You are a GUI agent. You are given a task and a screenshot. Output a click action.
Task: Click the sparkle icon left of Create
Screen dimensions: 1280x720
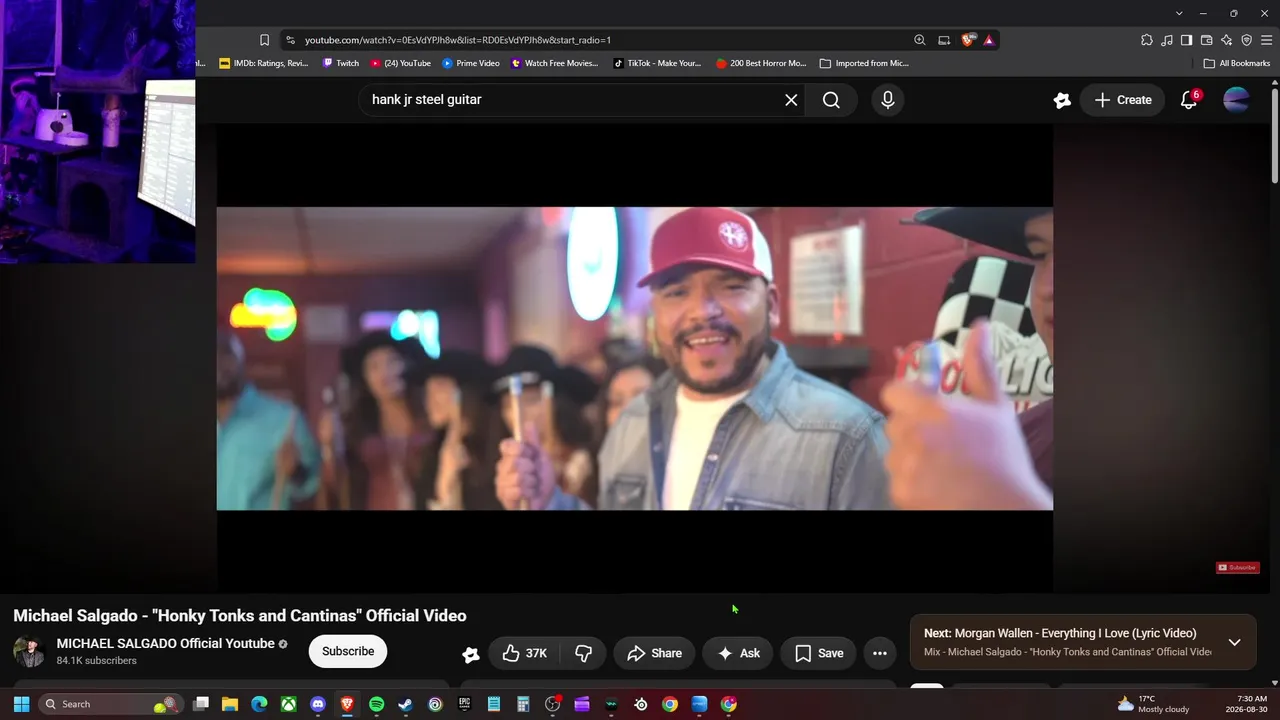[1062, 100]
